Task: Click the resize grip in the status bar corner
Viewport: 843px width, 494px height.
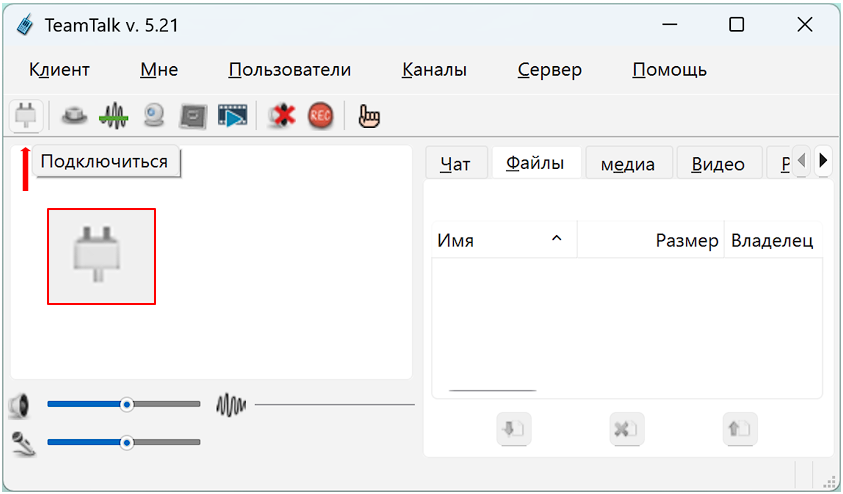Action: click(x=830, y=481)
